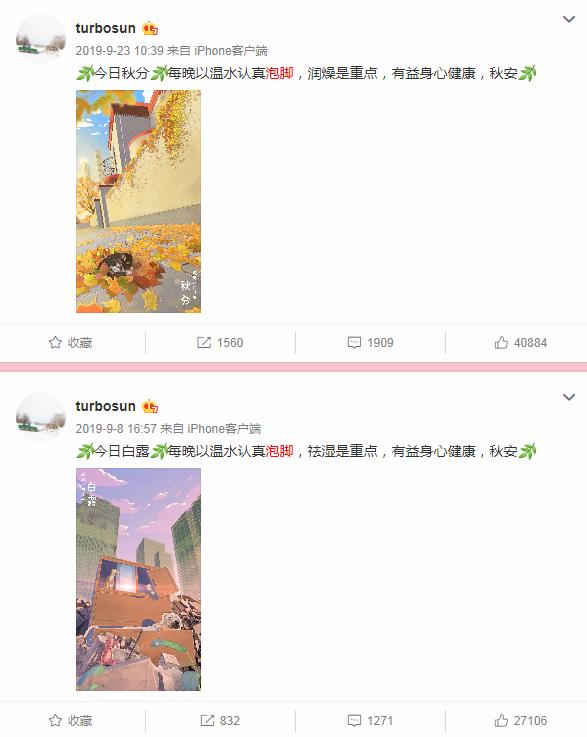
Task: Like the second post with 27106 likes
Action: click(501, 721)
